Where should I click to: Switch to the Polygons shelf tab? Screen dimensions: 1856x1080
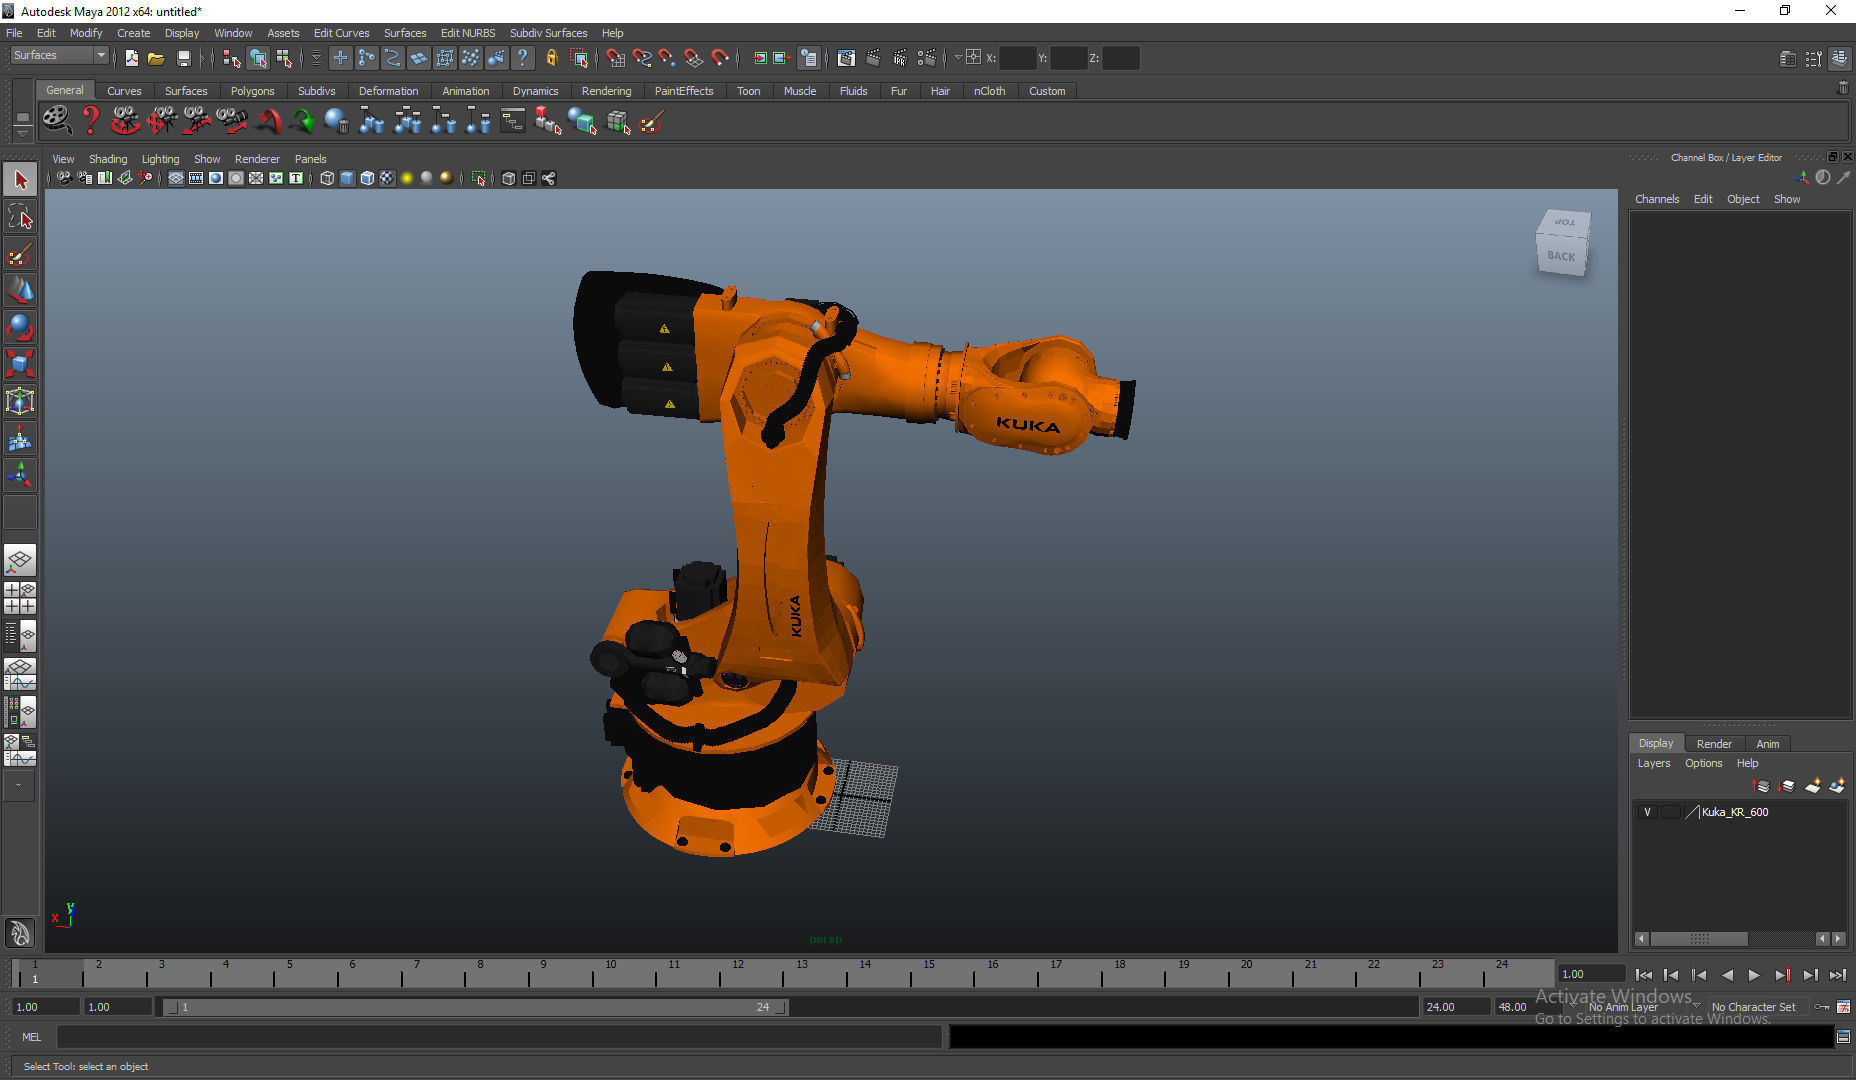[x=252, y=91]
